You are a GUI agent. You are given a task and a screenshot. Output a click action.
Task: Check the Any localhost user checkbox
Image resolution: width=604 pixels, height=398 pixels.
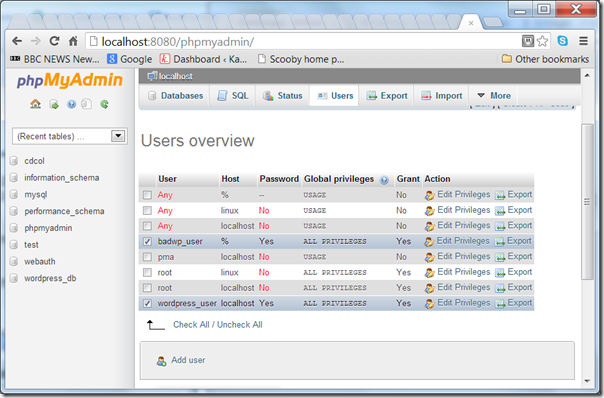coord(147,226)
